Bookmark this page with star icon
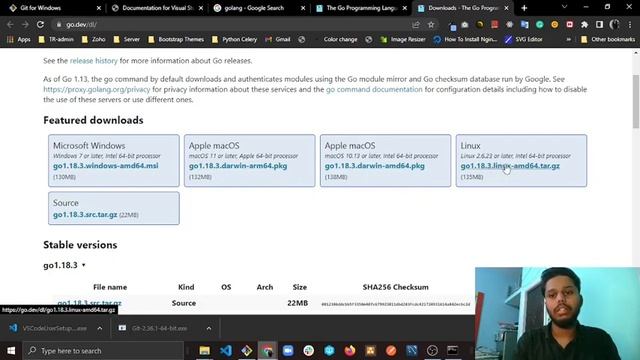 point(431,24)
